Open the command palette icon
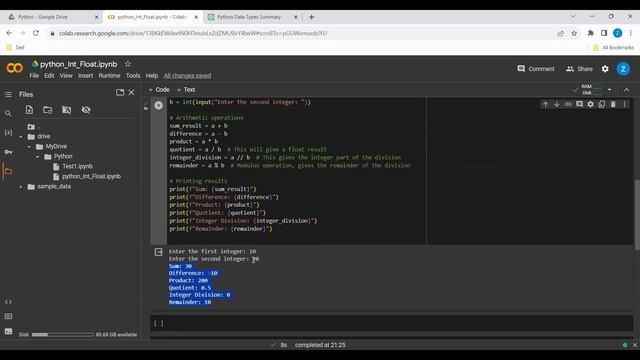 [x=8, y=316]
